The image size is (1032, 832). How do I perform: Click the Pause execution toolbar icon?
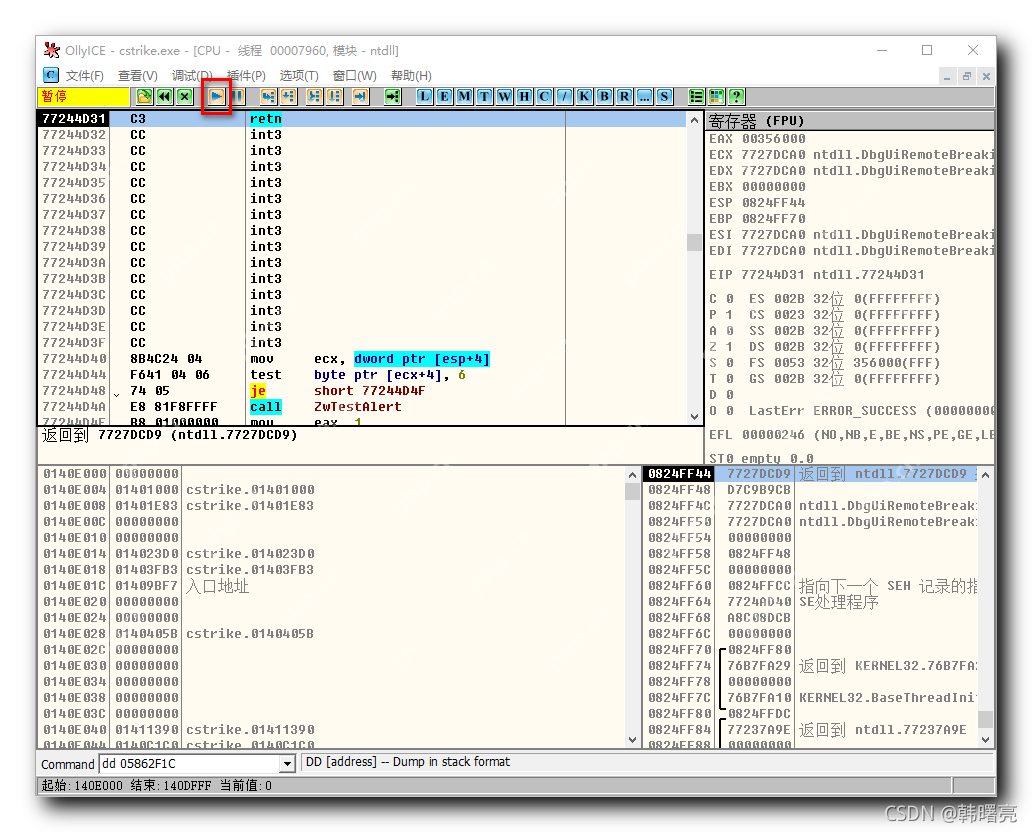238,97
